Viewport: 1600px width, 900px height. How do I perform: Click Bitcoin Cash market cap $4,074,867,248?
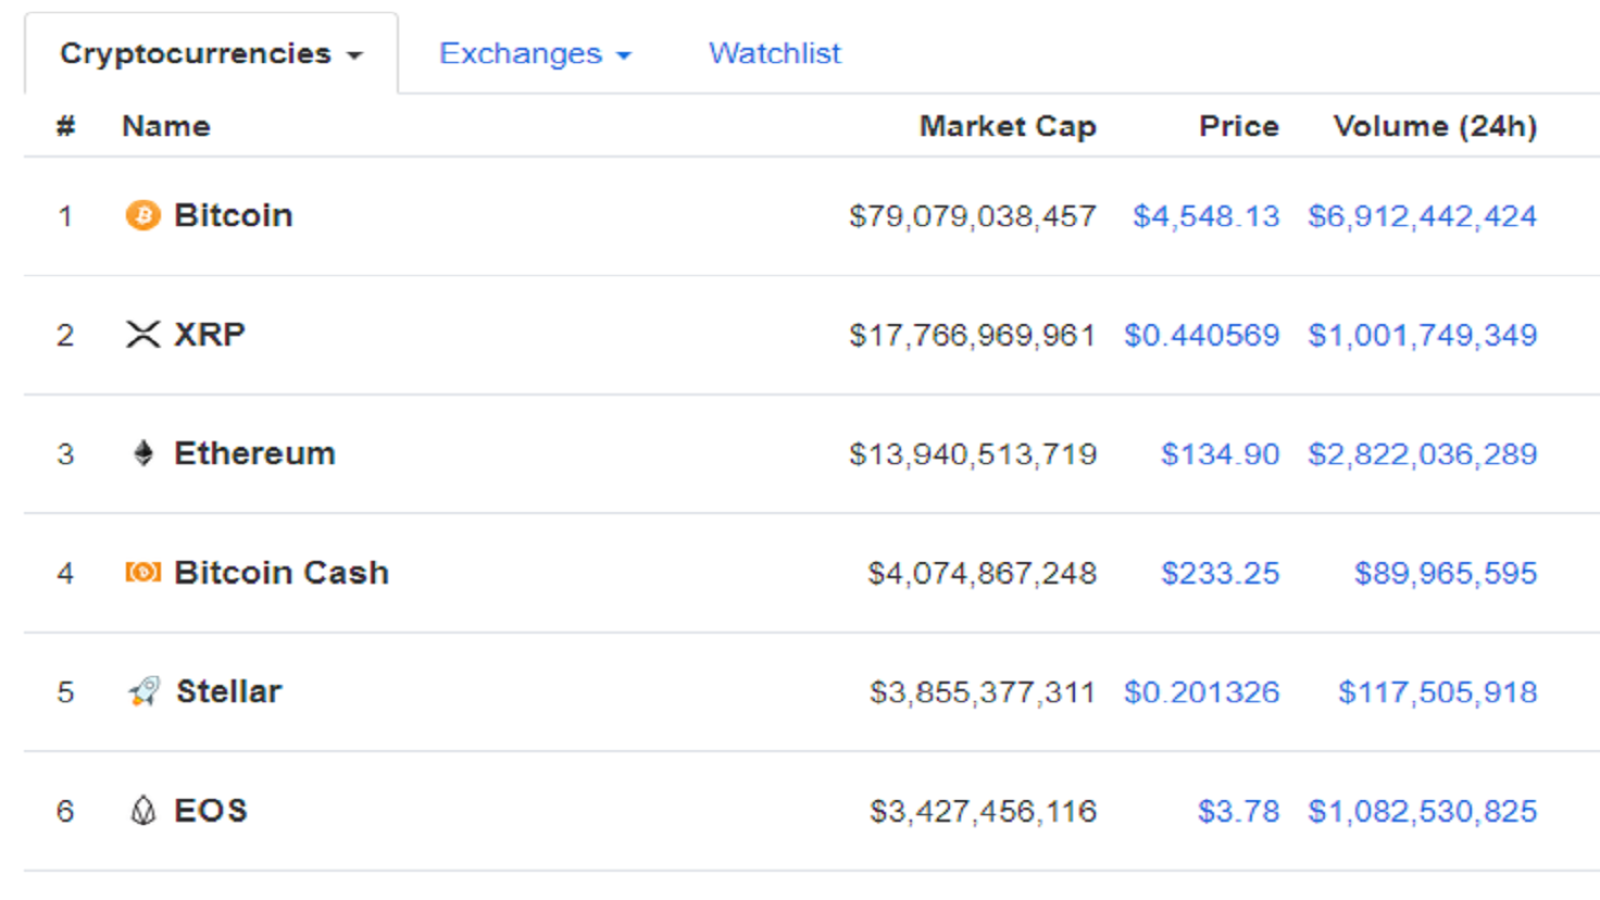983,573
